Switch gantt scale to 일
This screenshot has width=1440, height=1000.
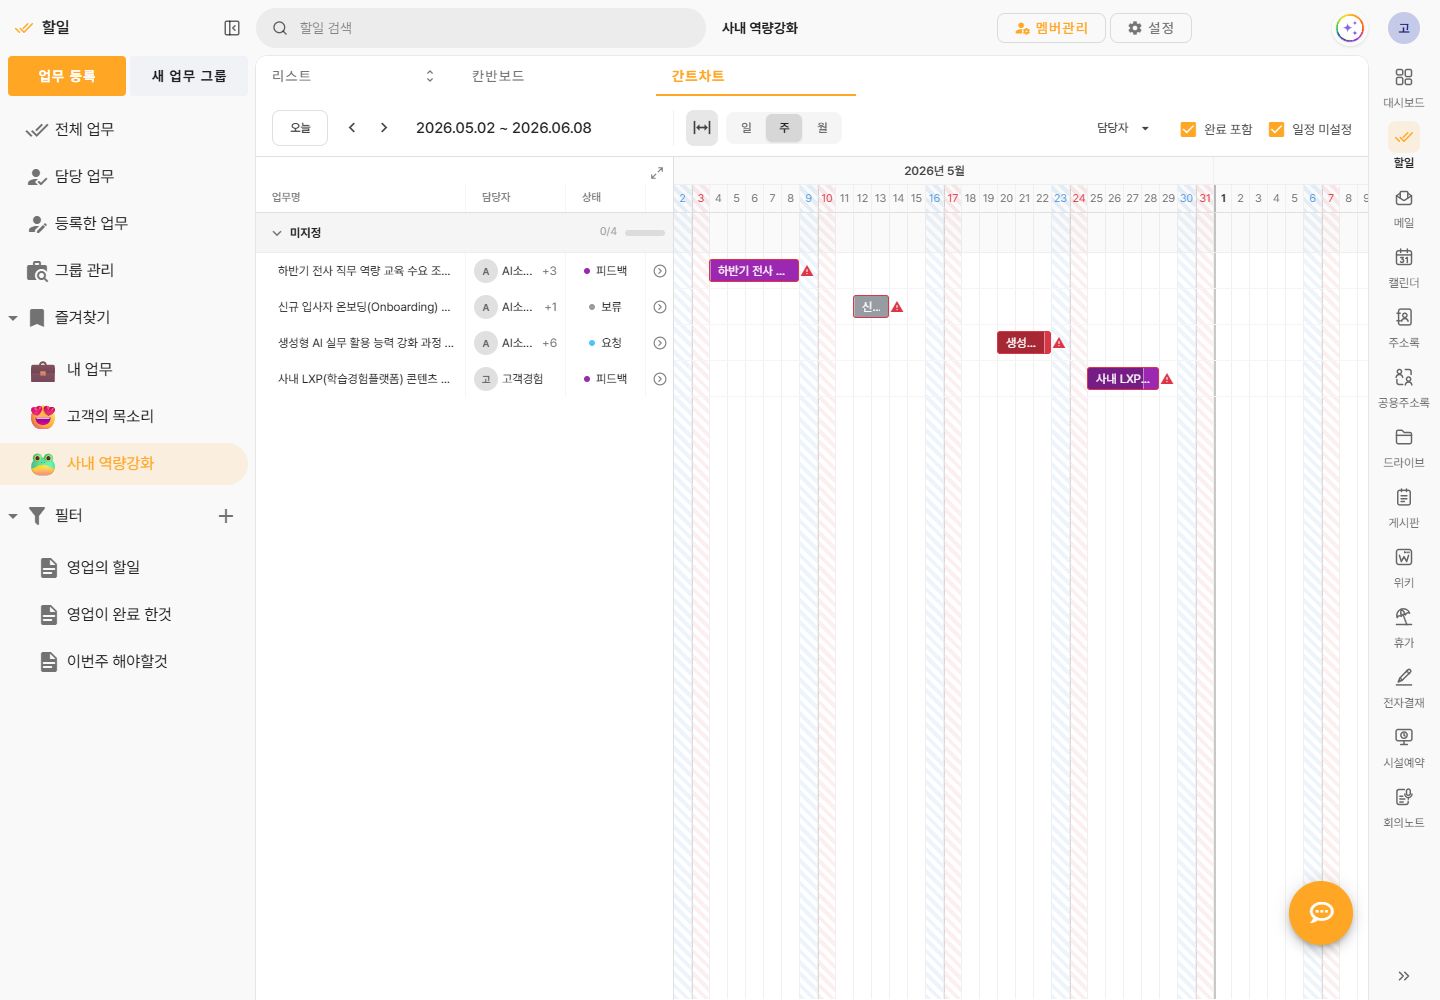point(746,128)
